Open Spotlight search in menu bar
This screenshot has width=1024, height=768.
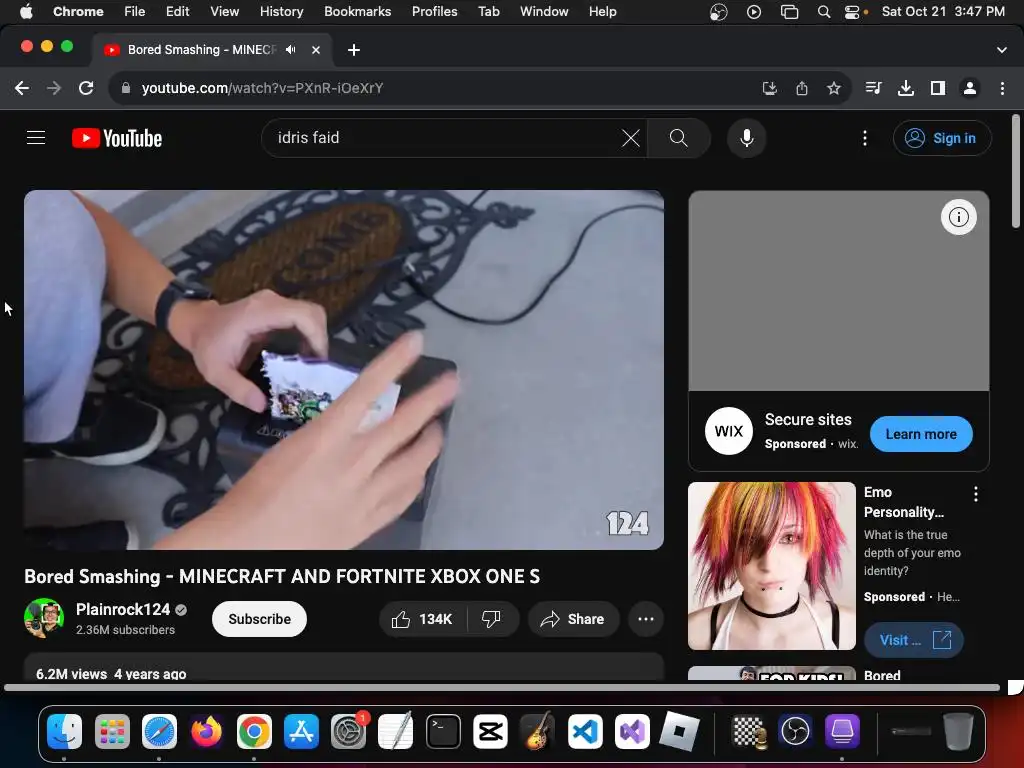[x=824, y=12]
